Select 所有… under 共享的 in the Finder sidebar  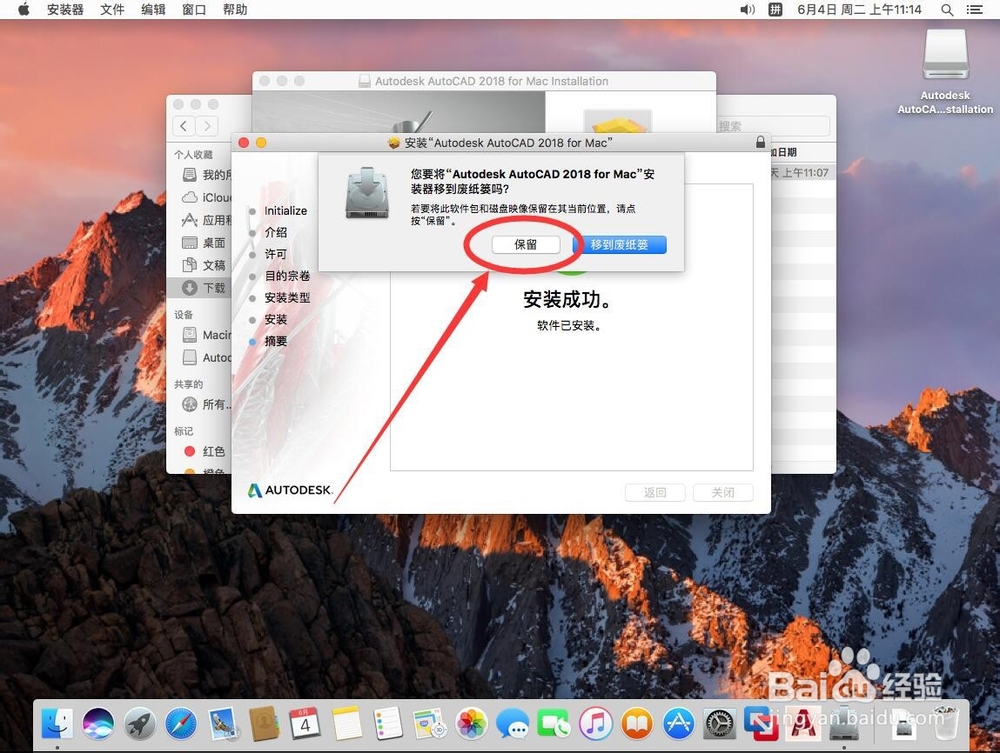click(200, 404)
